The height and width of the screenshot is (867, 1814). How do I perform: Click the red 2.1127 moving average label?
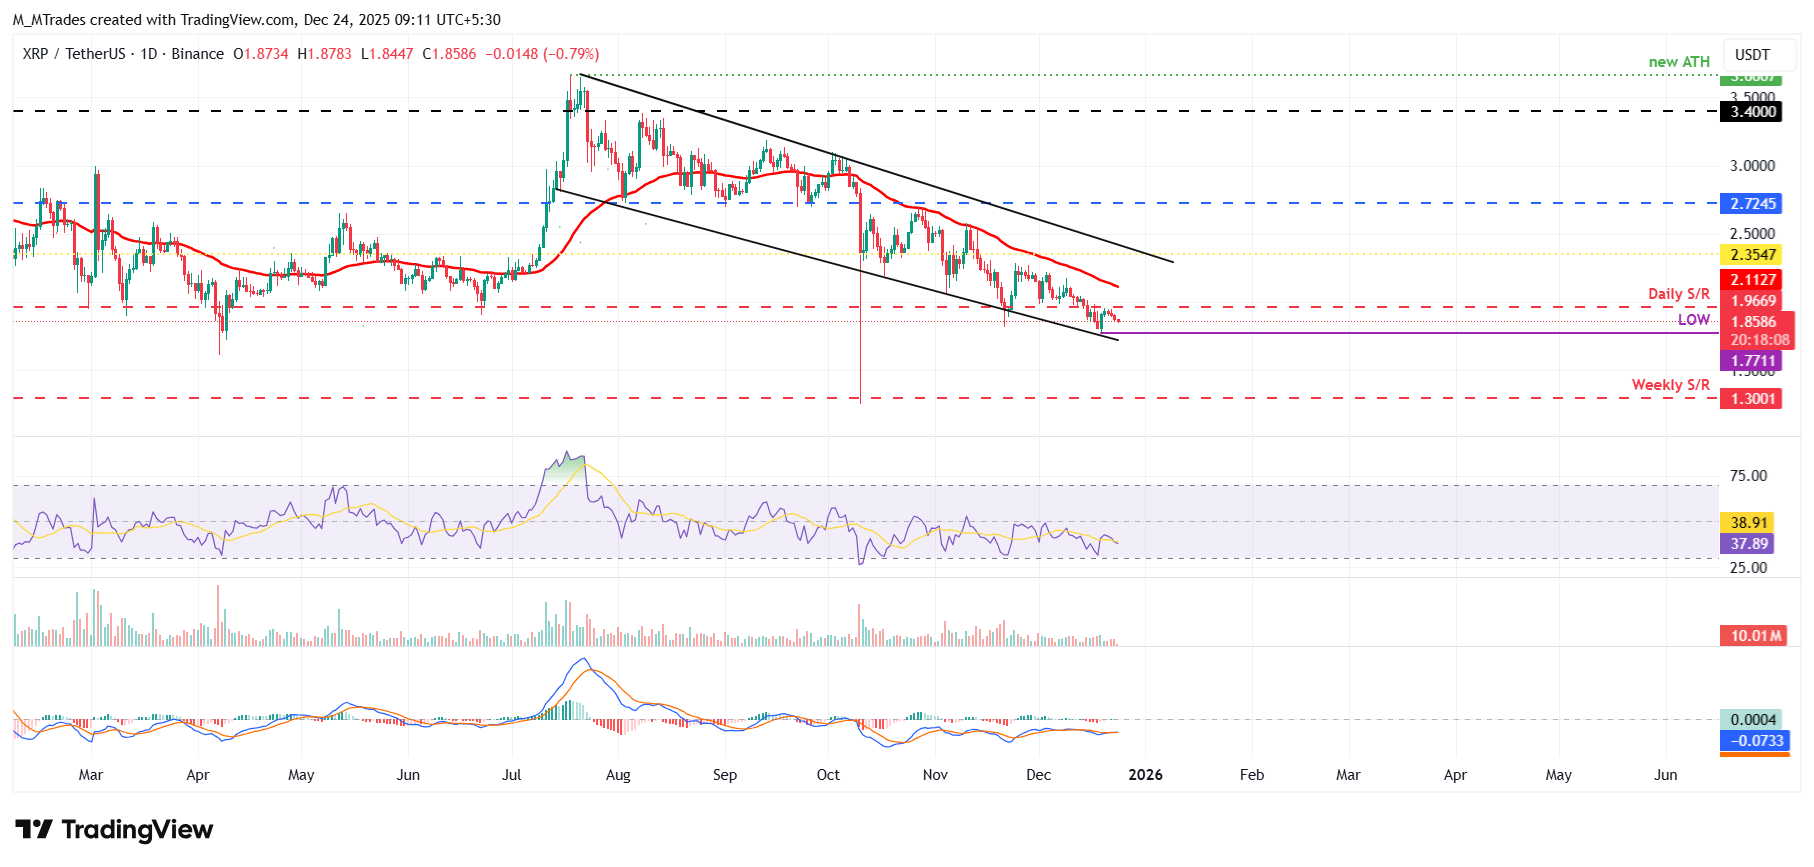point(1754,280)
